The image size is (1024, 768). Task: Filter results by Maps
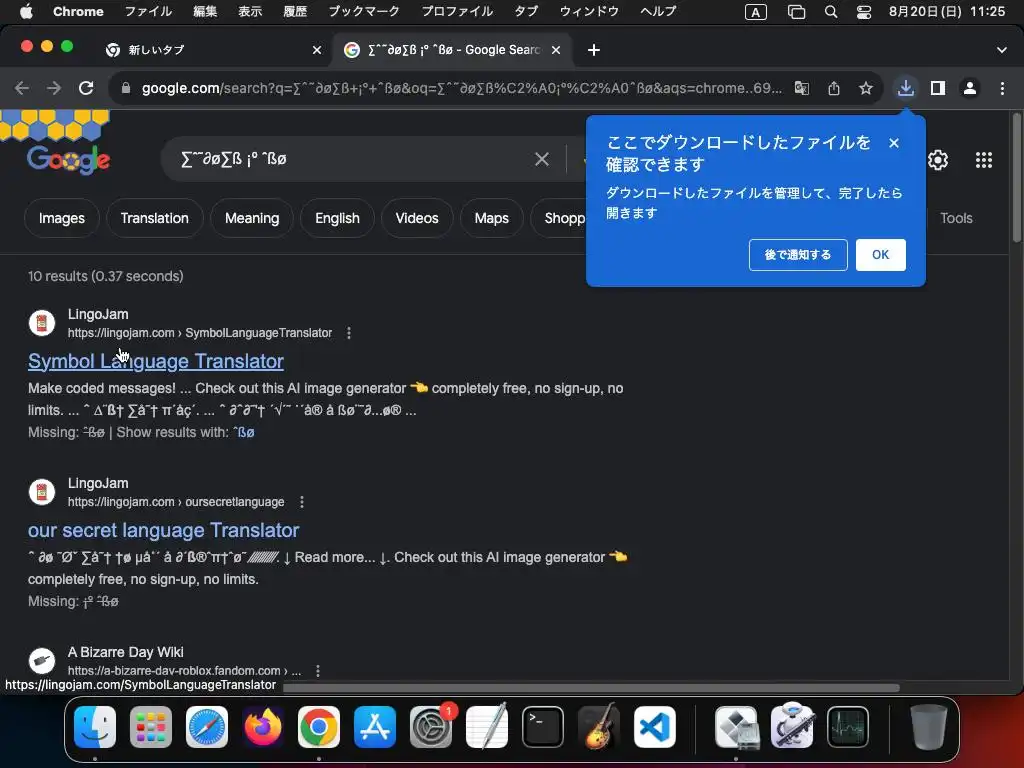point(491,218)
